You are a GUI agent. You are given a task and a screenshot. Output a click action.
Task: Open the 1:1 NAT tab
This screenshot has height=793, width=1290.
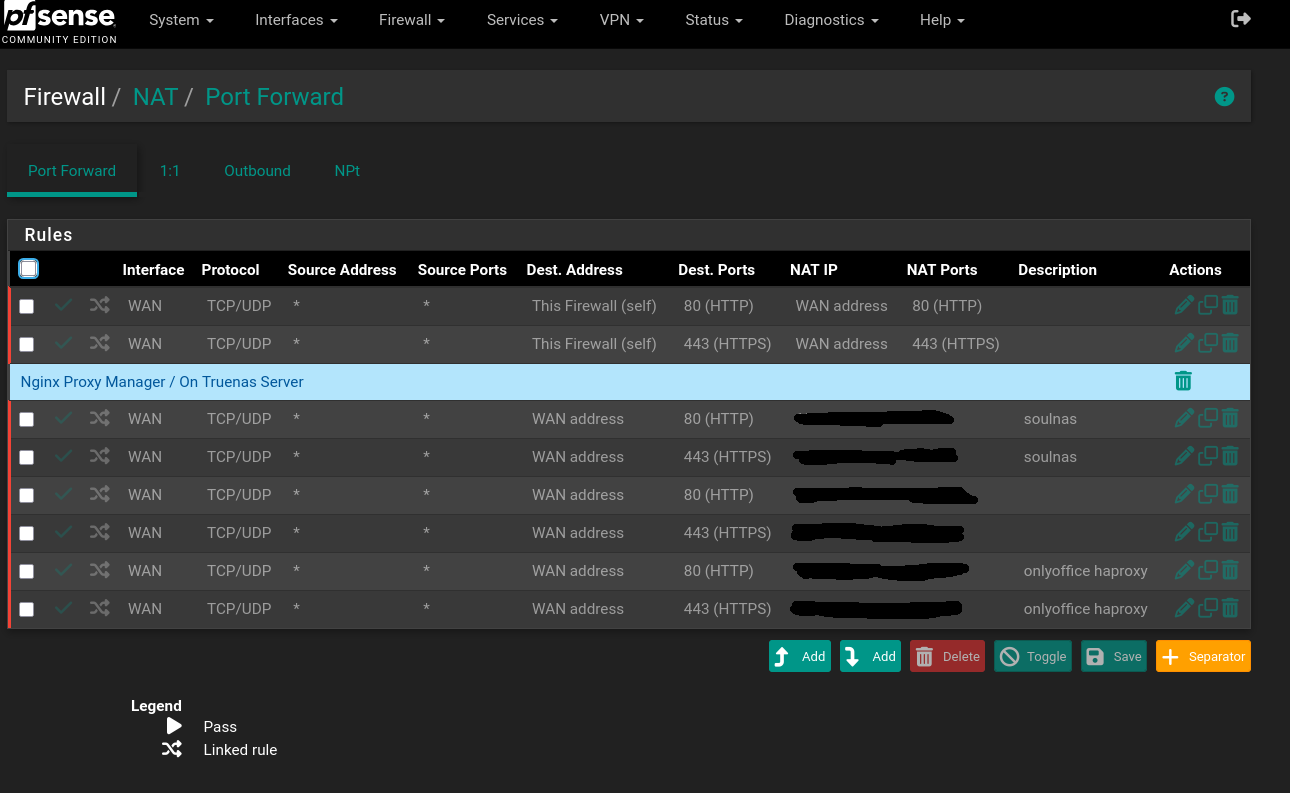(x=170, y=171)
